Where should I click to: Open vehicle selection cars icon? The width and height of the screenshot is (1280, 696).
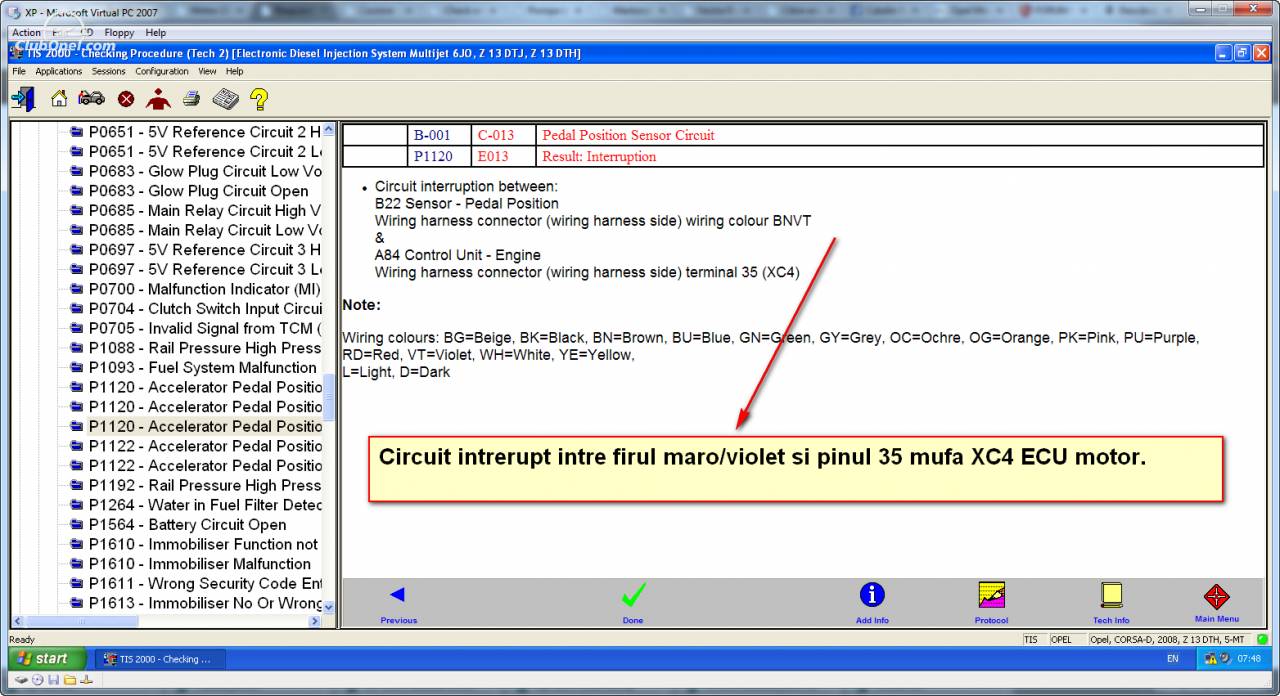tap(92, 99)
